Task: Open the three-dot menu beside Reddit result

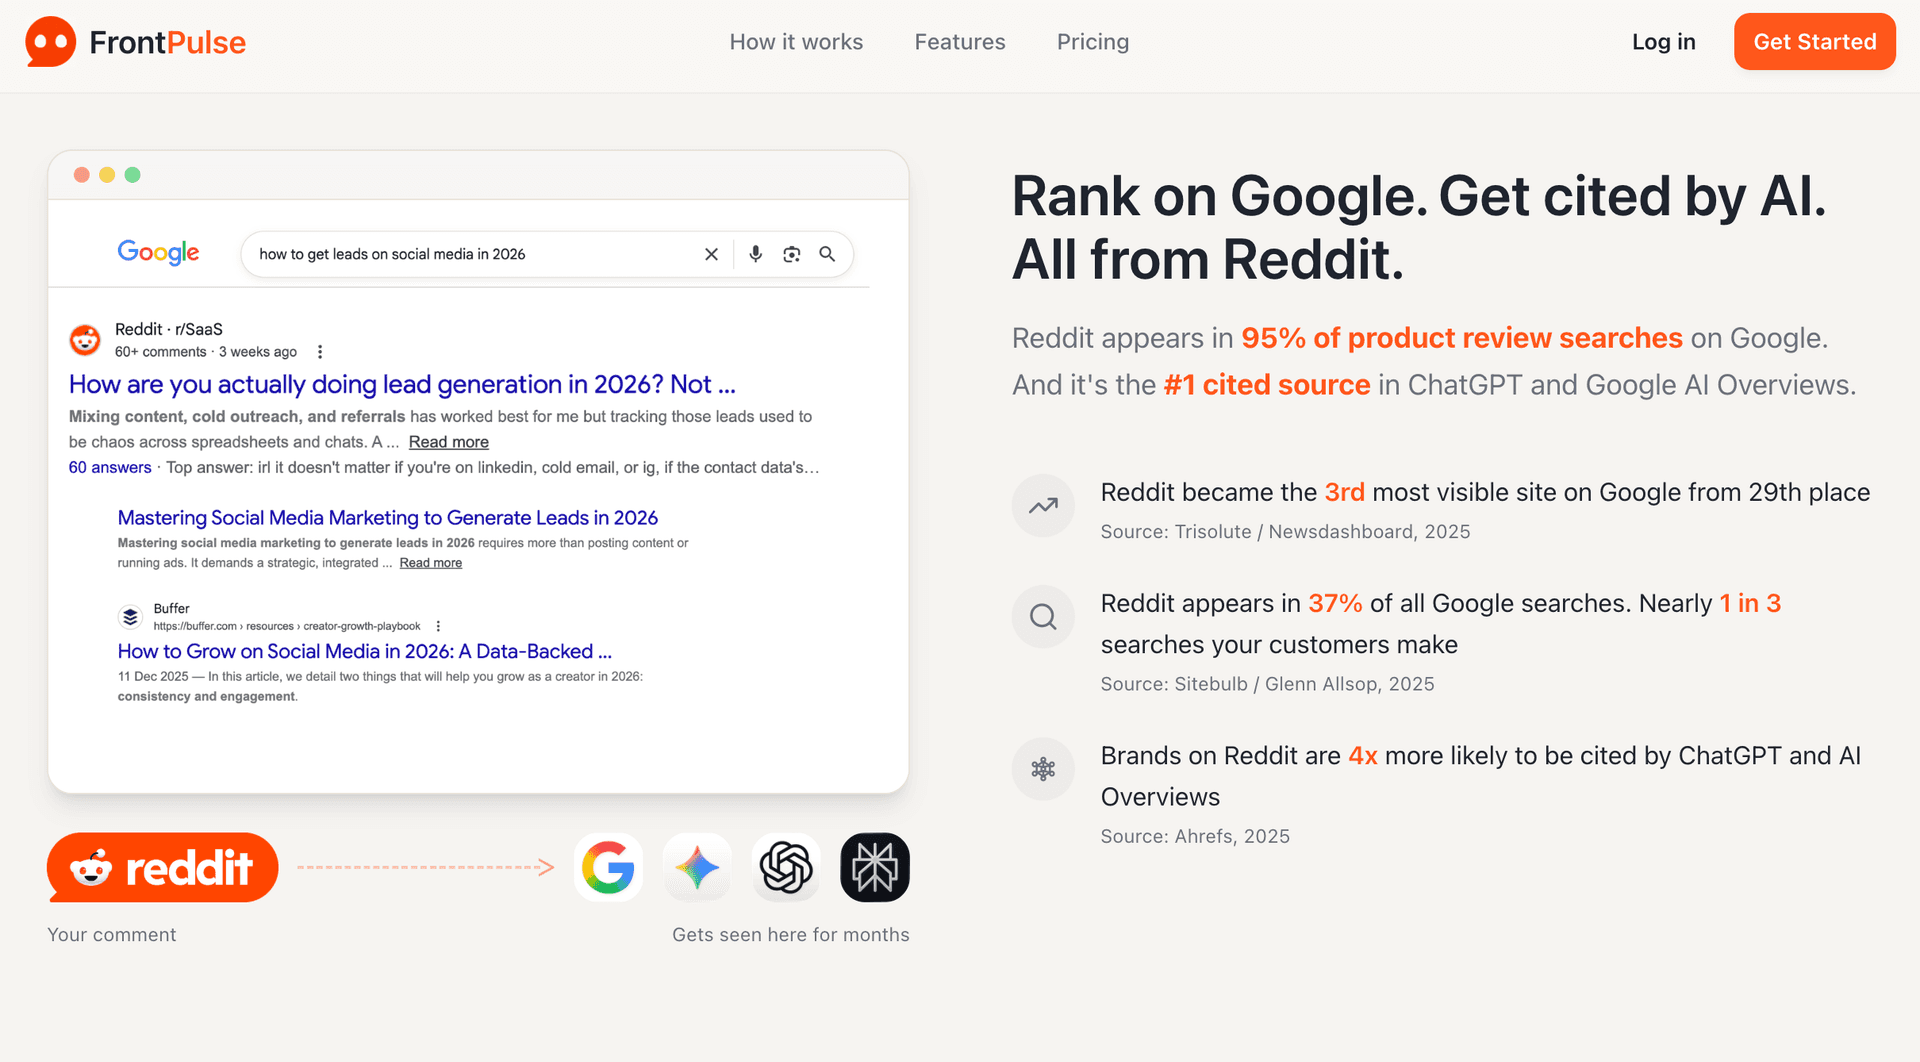Action: [320, 352]
